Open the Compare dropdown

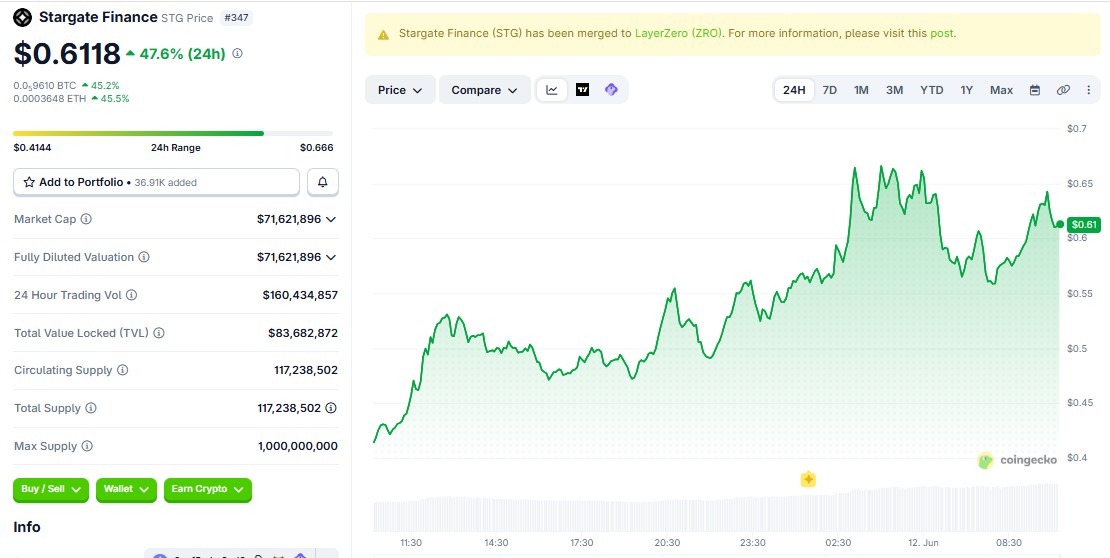click(x=485, y=90)
